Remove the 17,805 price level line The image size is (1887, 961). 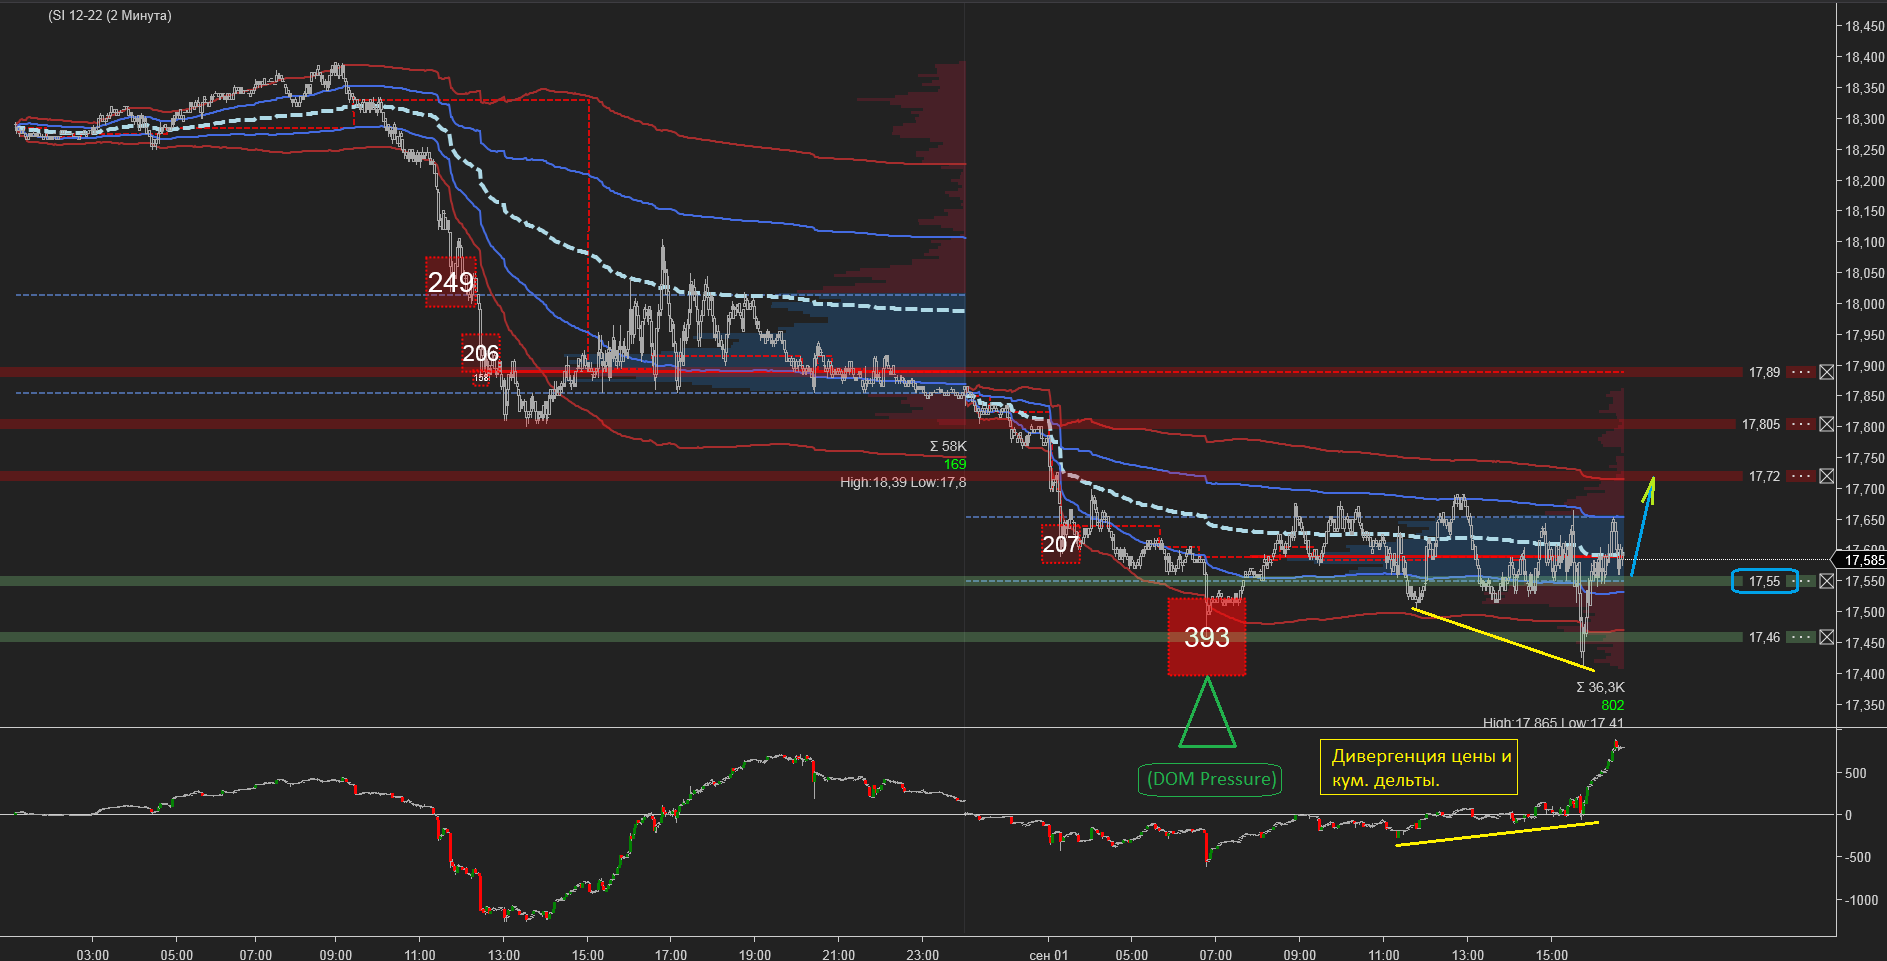[x=1826, y=424]
